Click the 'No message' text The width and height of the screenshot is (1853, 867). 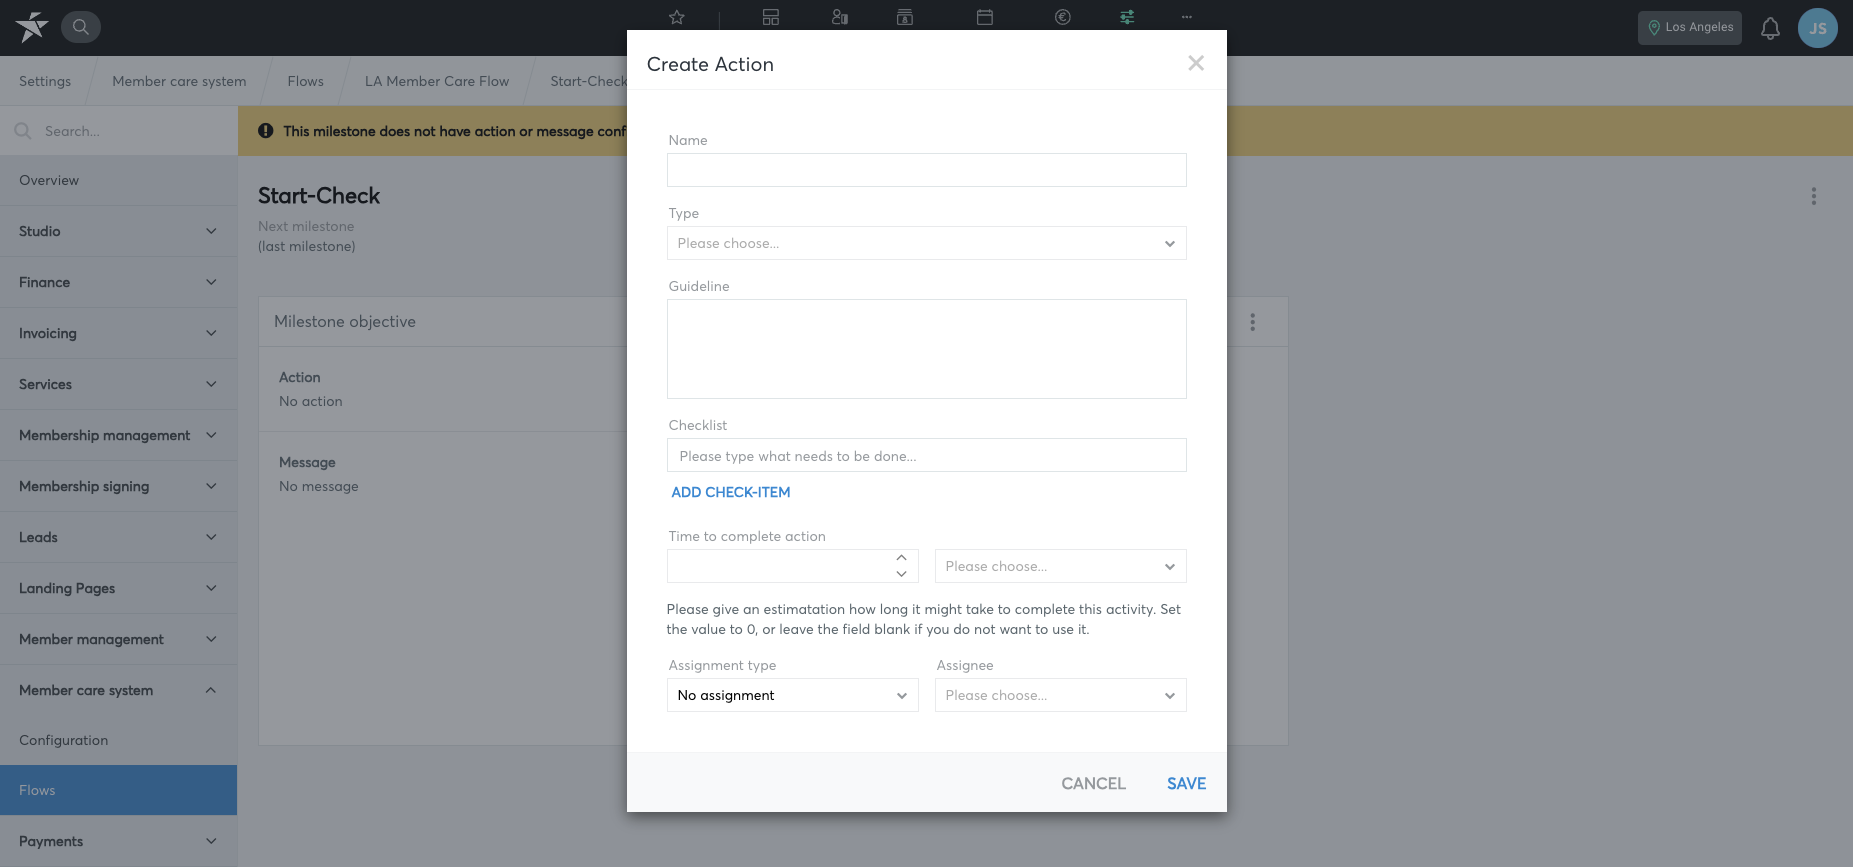pos(319,486)
